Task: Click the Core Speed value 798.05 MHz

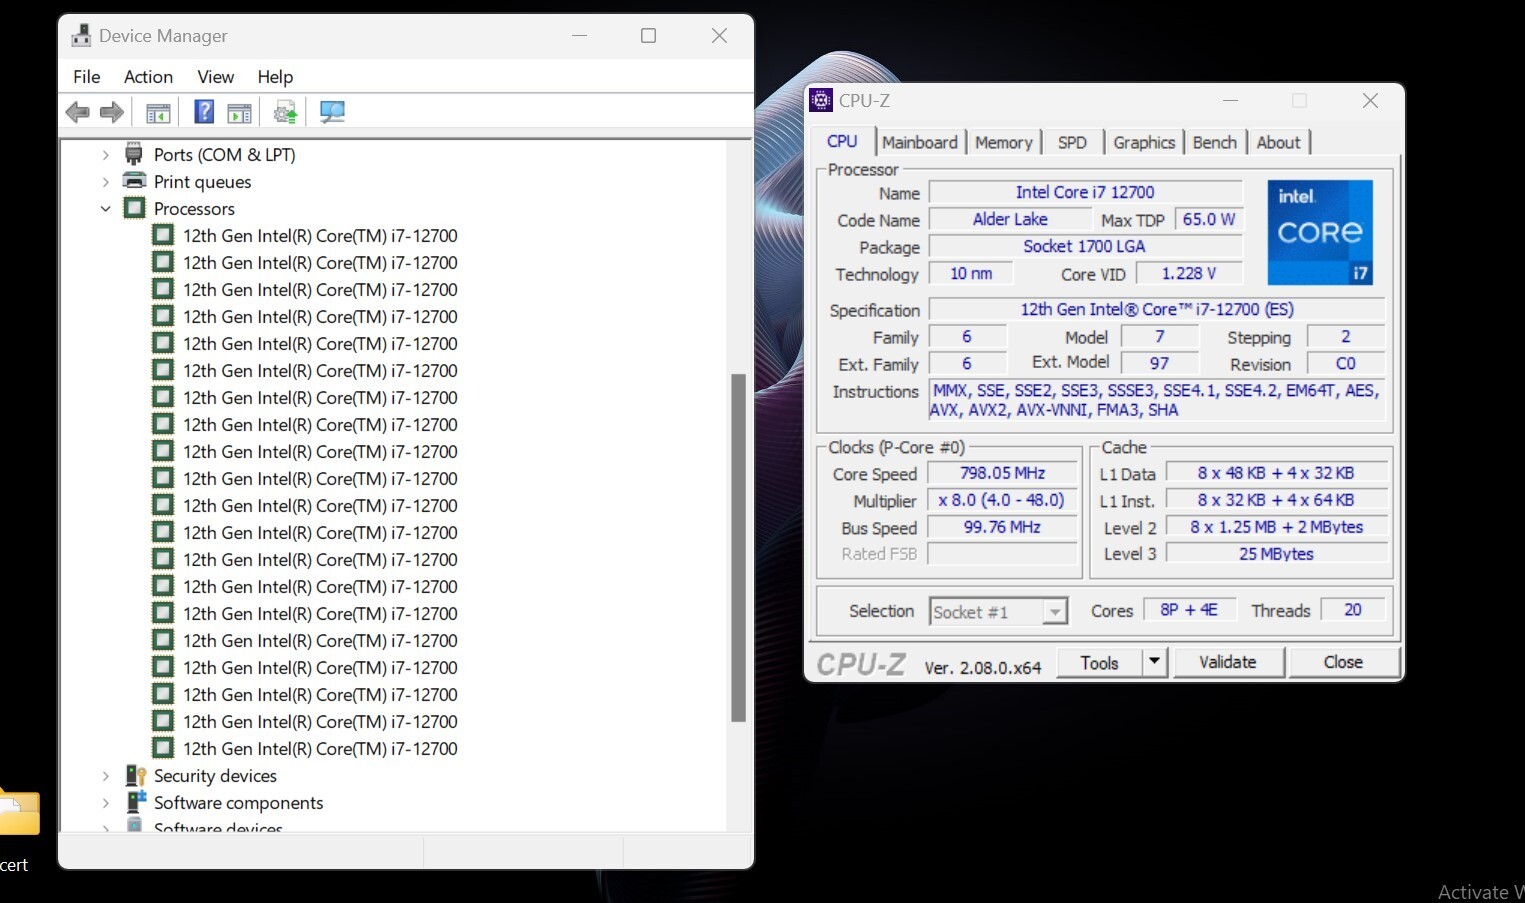Action: pos(1002,473)
